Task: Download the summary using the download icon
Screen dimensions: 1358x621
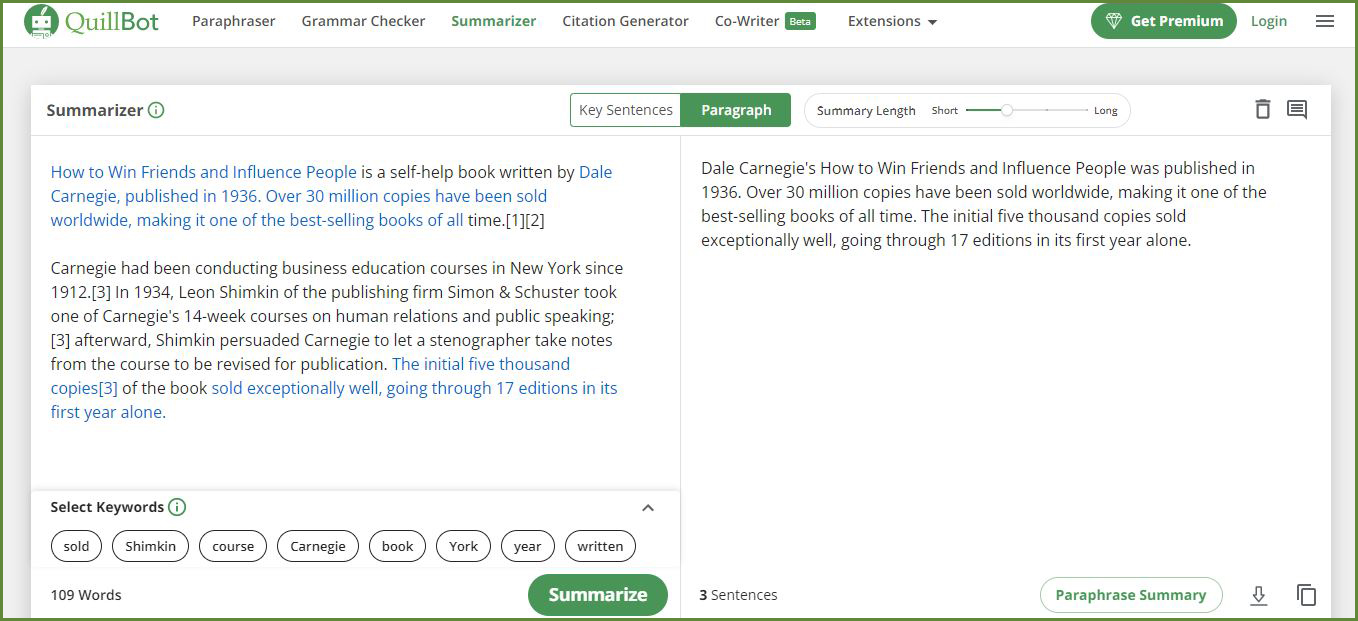Action: tap(1259, 595)
